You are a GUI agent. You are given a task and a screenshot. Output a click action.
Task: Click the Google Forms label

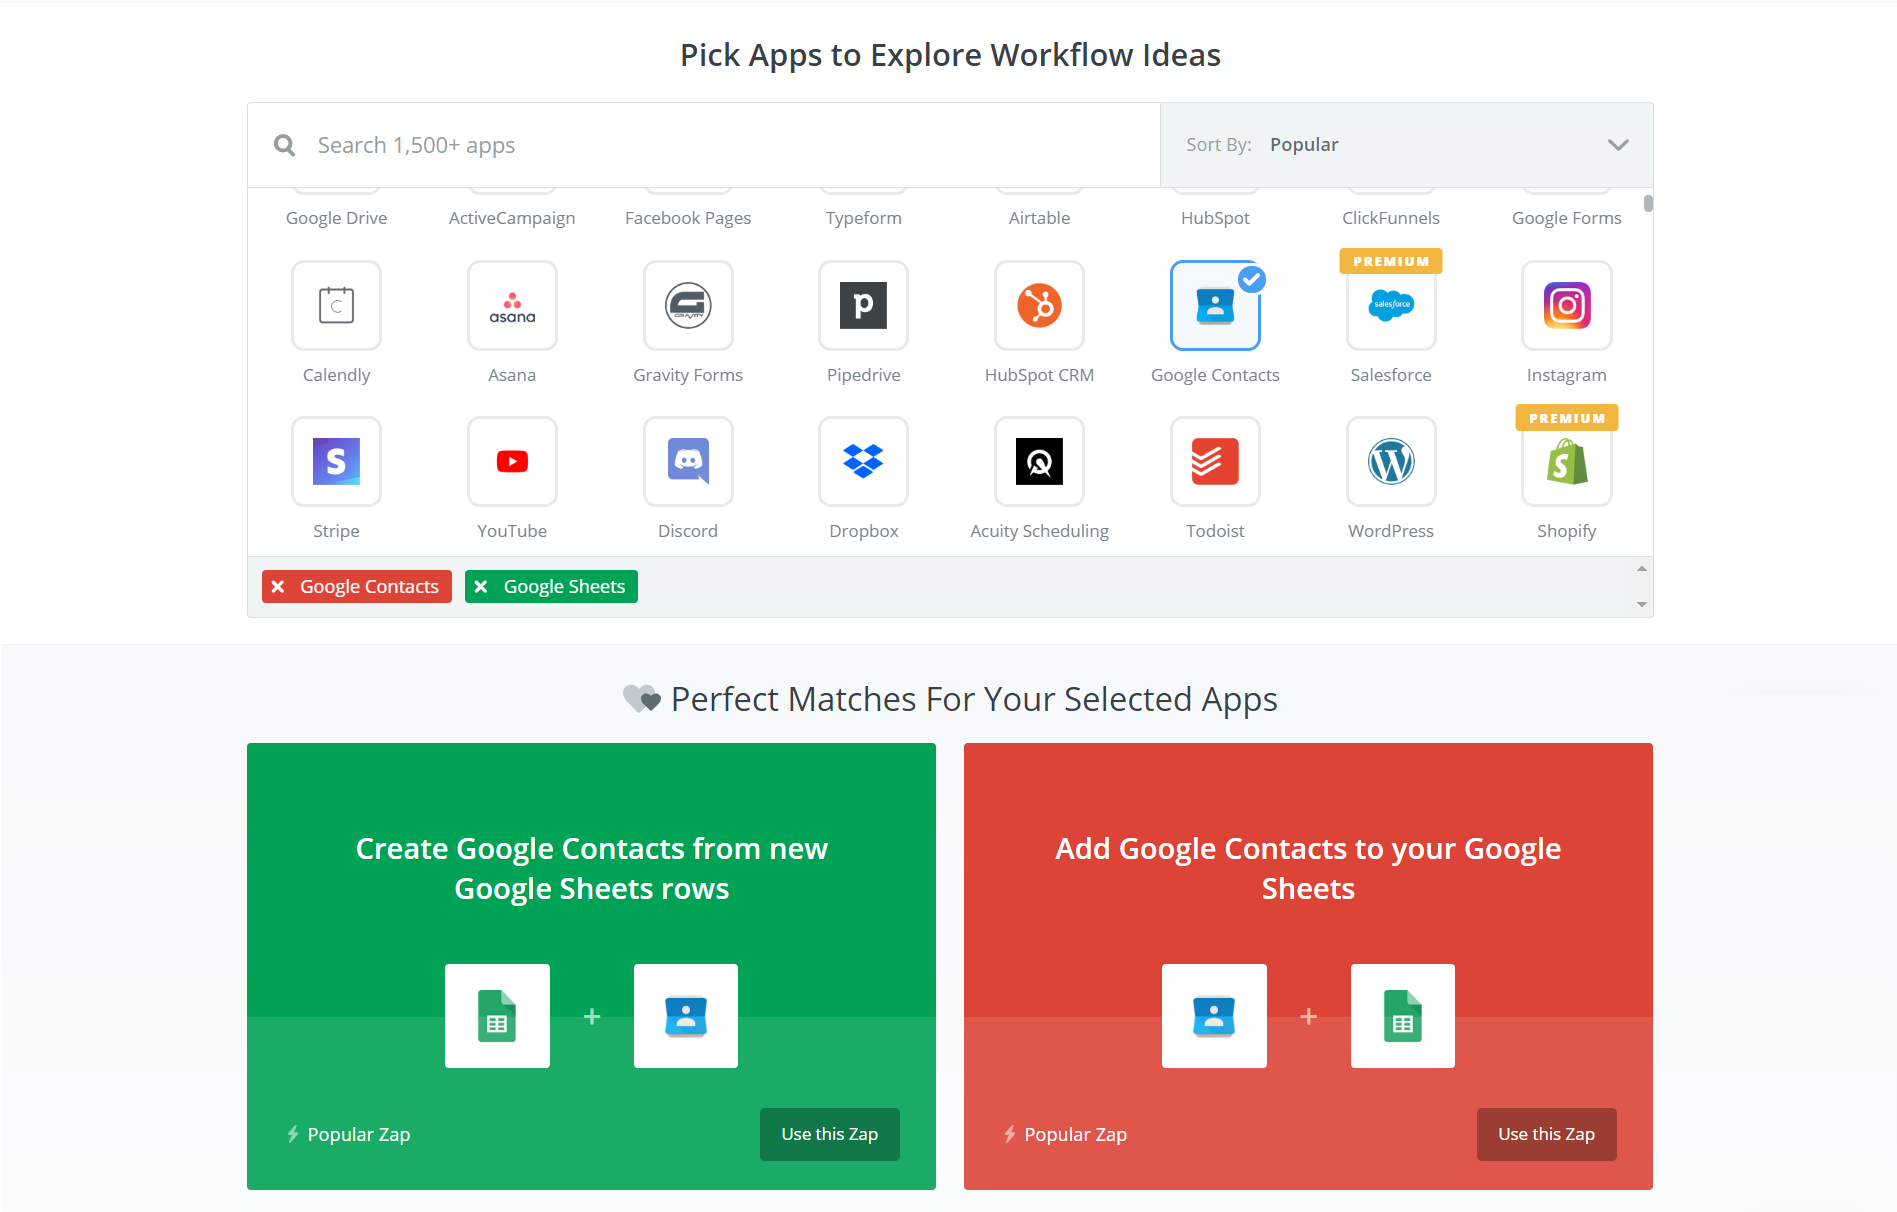1567,218
